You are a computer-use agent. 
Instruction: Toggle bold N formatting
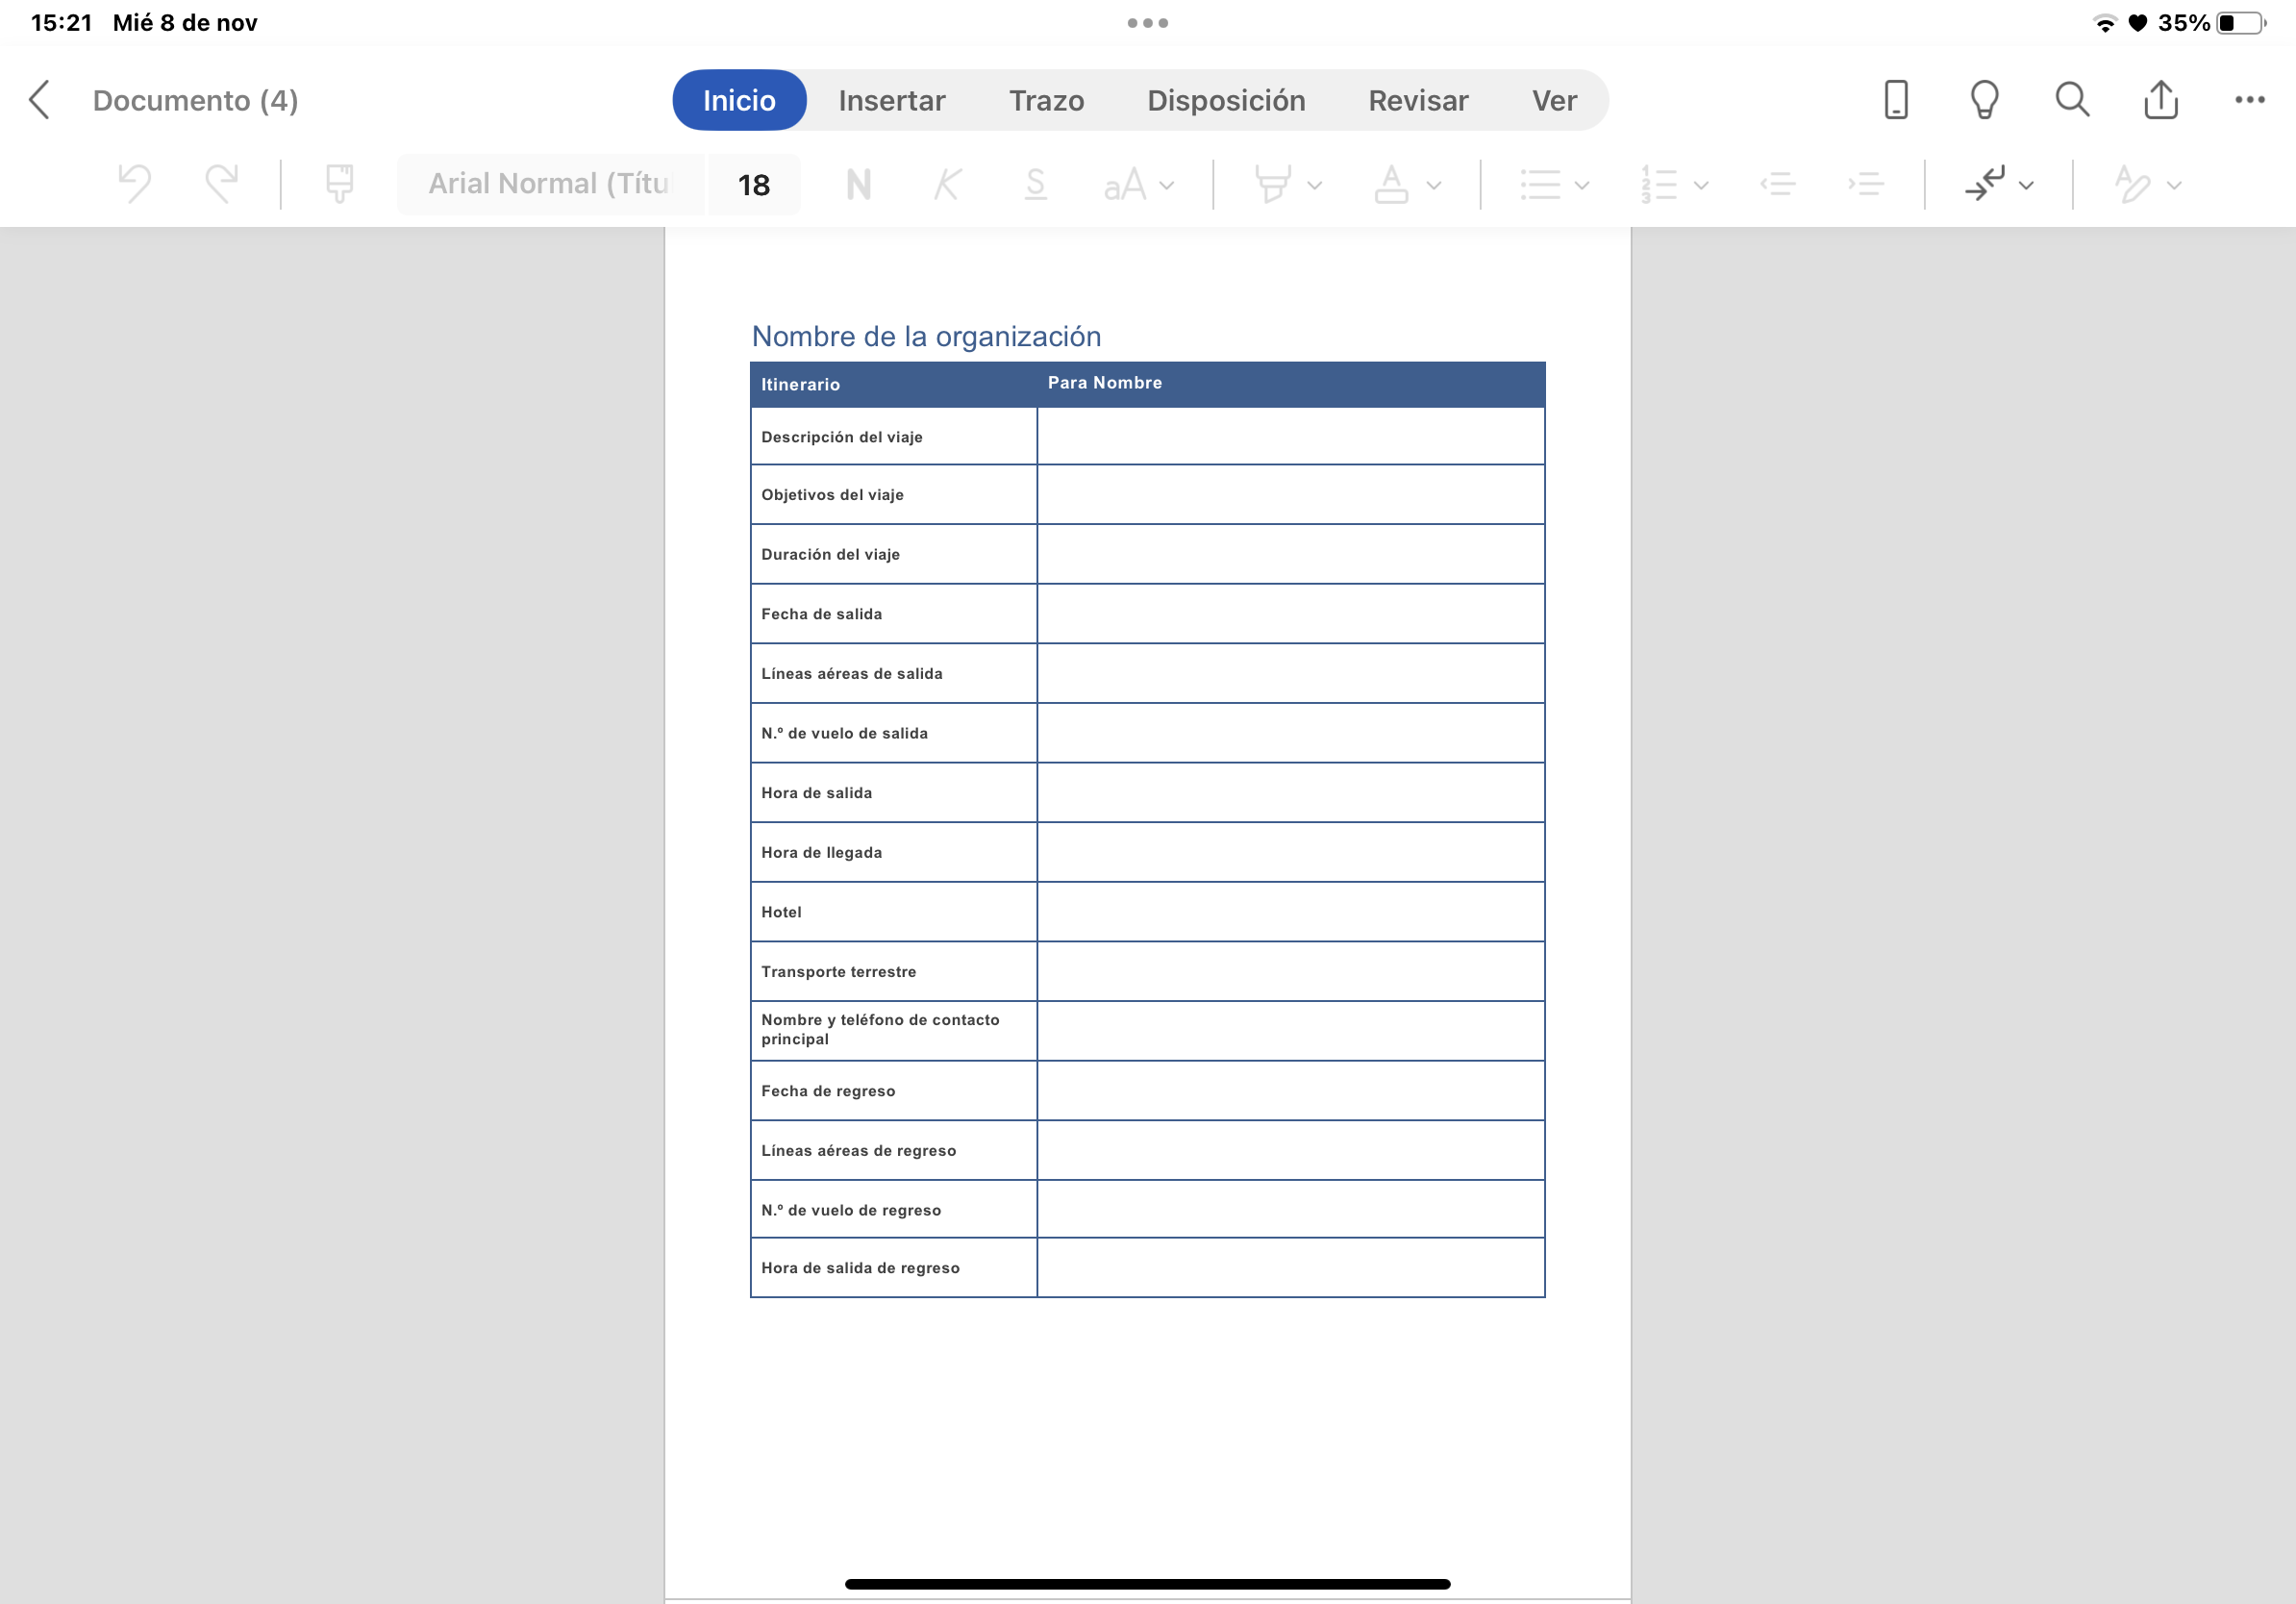point(858,184)
